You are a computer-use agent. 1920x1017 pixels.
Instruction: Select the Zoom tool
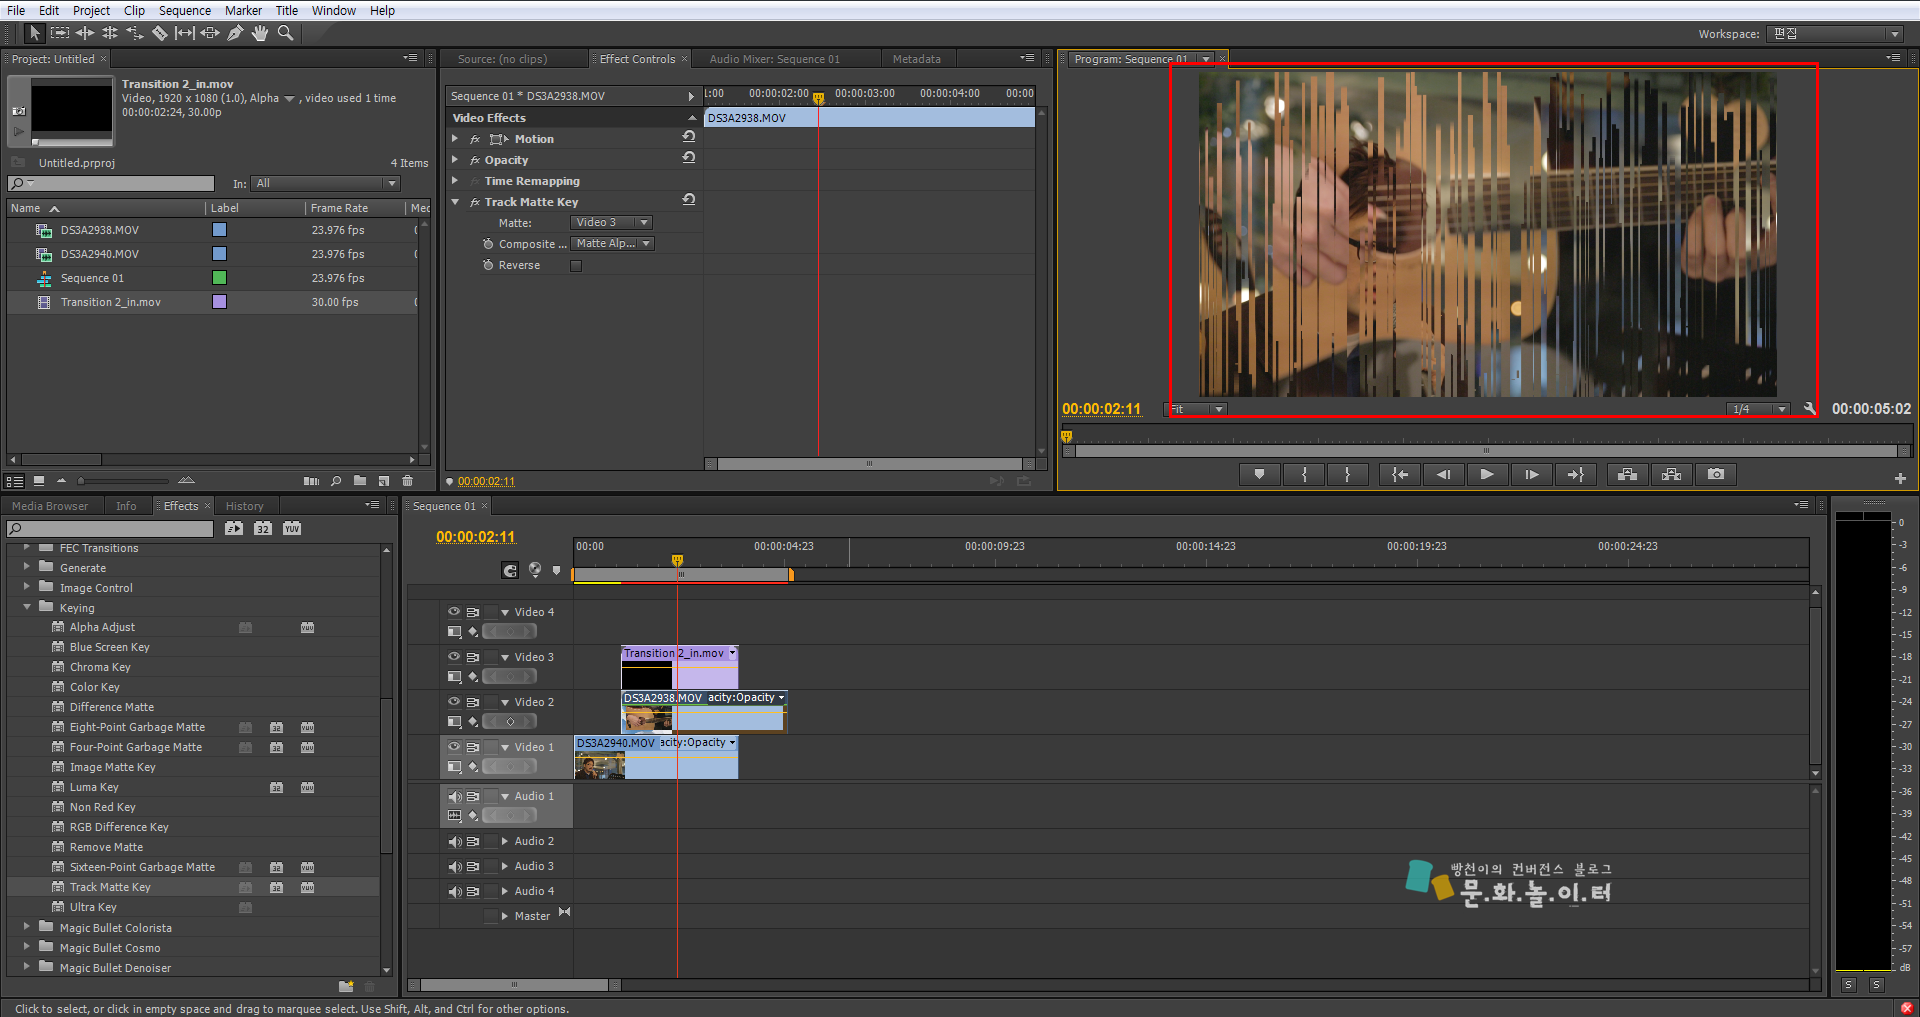(285, 33)
